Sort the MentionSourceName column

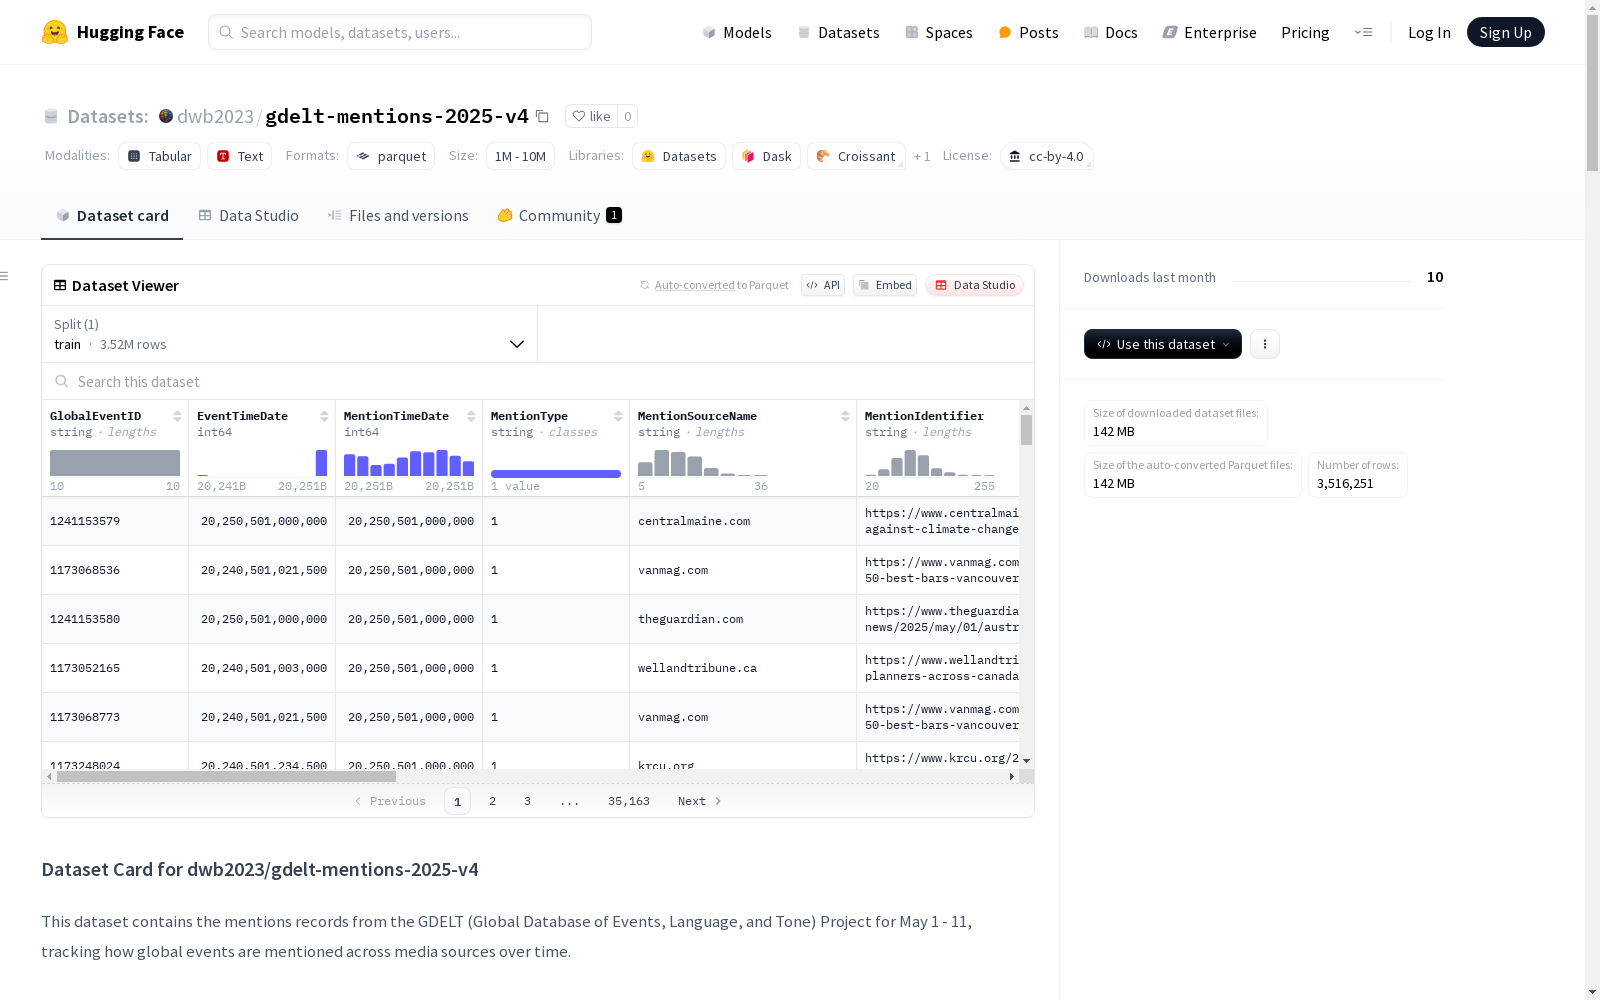(x=845, y=416)
